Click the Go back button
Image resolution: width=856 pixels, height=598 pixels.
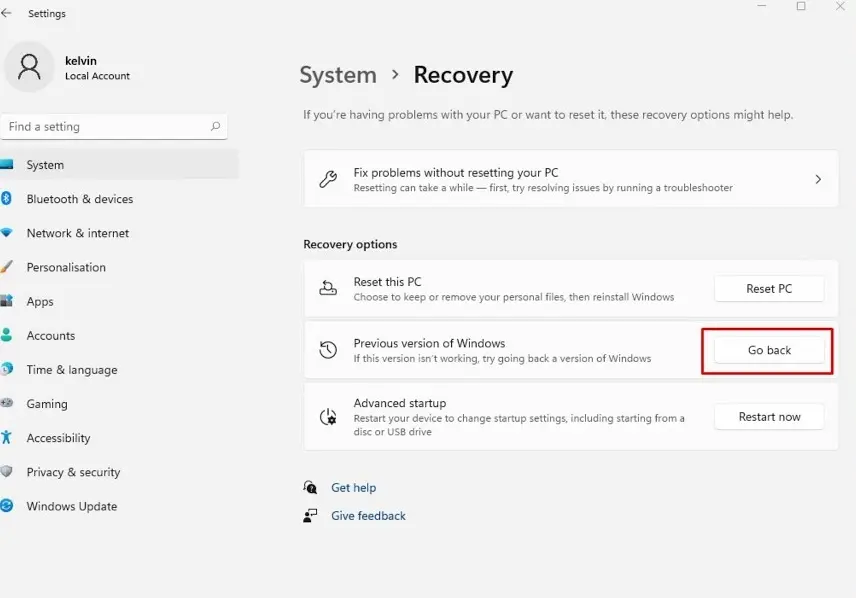click(769, 350)
